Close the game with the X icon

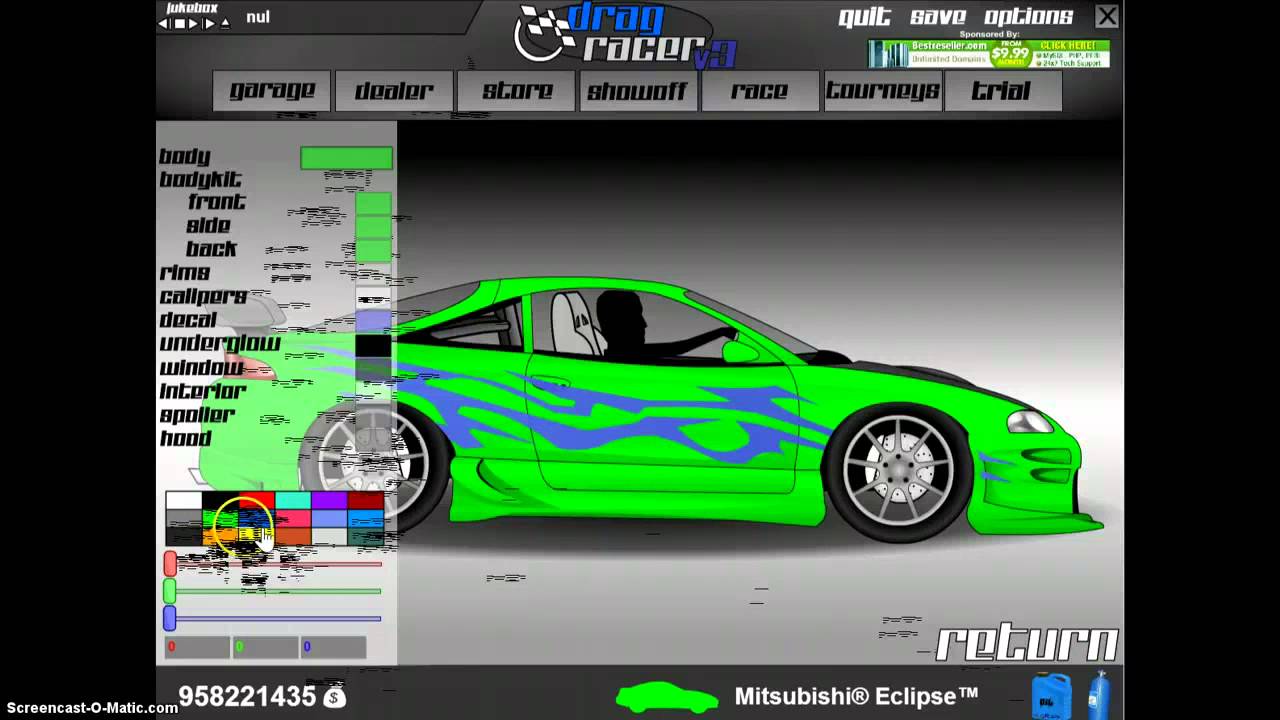(x=1106, y=16)
